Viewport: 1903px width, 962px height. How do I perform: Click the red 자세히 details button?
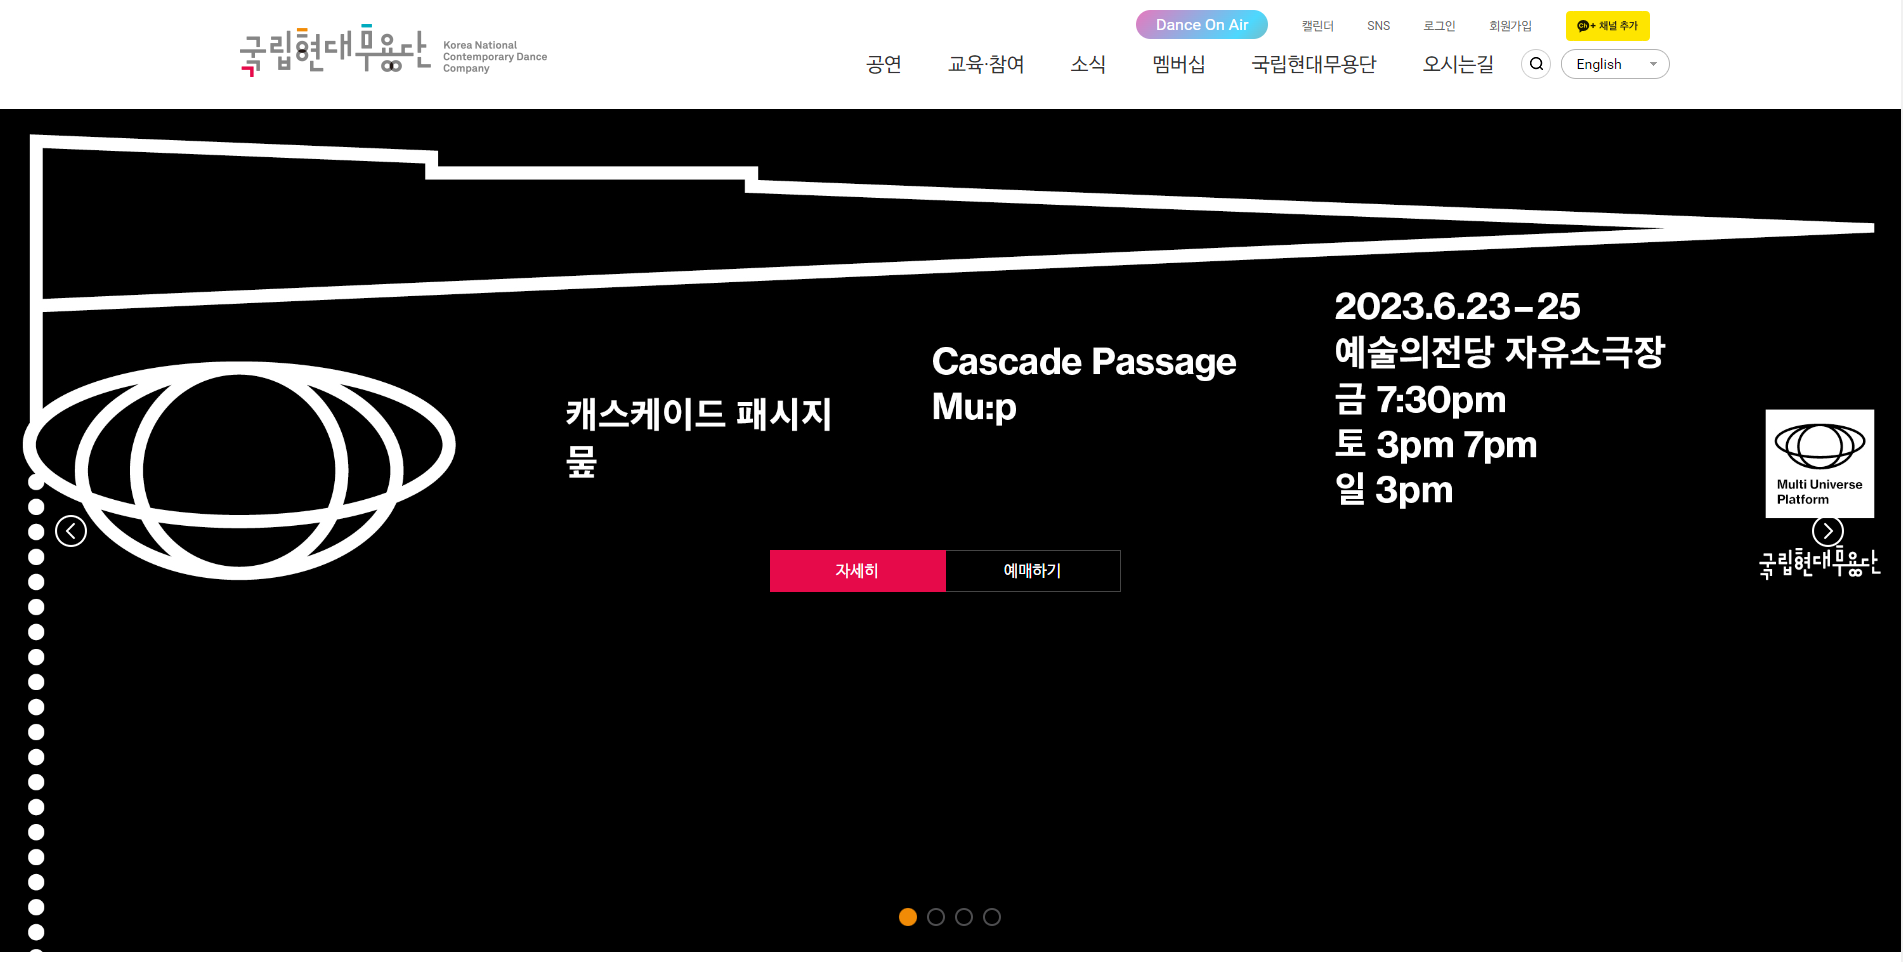point(857,571)
